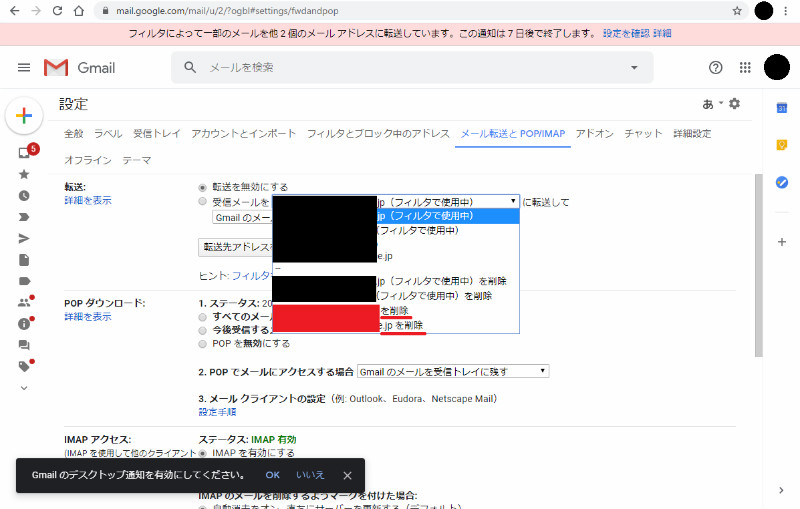This screenshot has height=509, width=800.
Task: Click 詳細を表示 link under POP ダウンロード
Action: pyautogui.click(x=88, y=317)
